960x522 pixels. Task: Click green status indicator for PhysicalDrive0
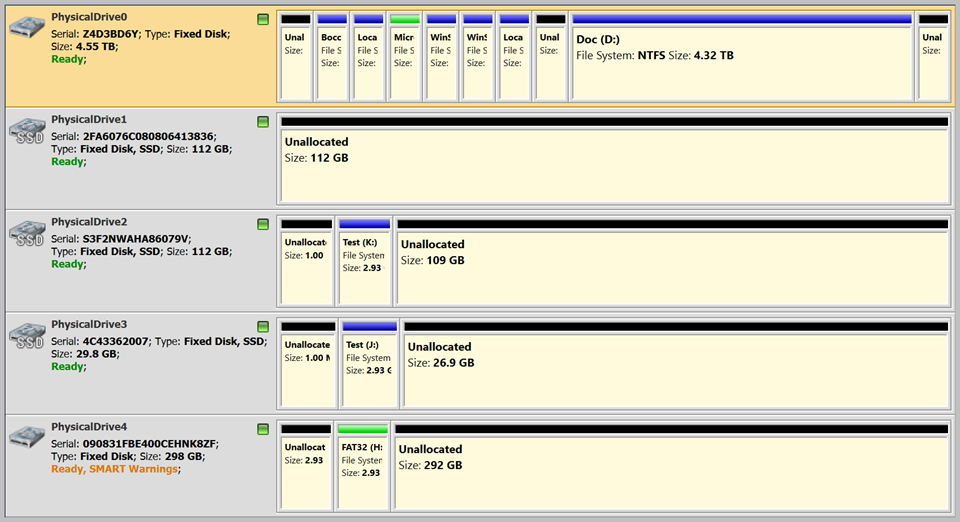point(263,19)
